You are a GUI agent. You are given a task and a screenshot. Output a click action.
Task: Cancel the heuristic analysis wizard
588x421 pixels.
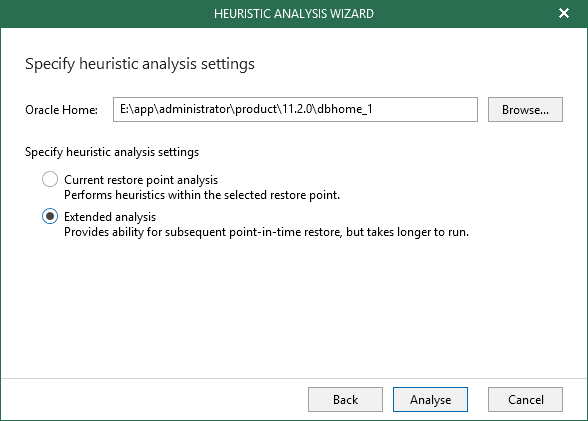[x=525, y=400]
